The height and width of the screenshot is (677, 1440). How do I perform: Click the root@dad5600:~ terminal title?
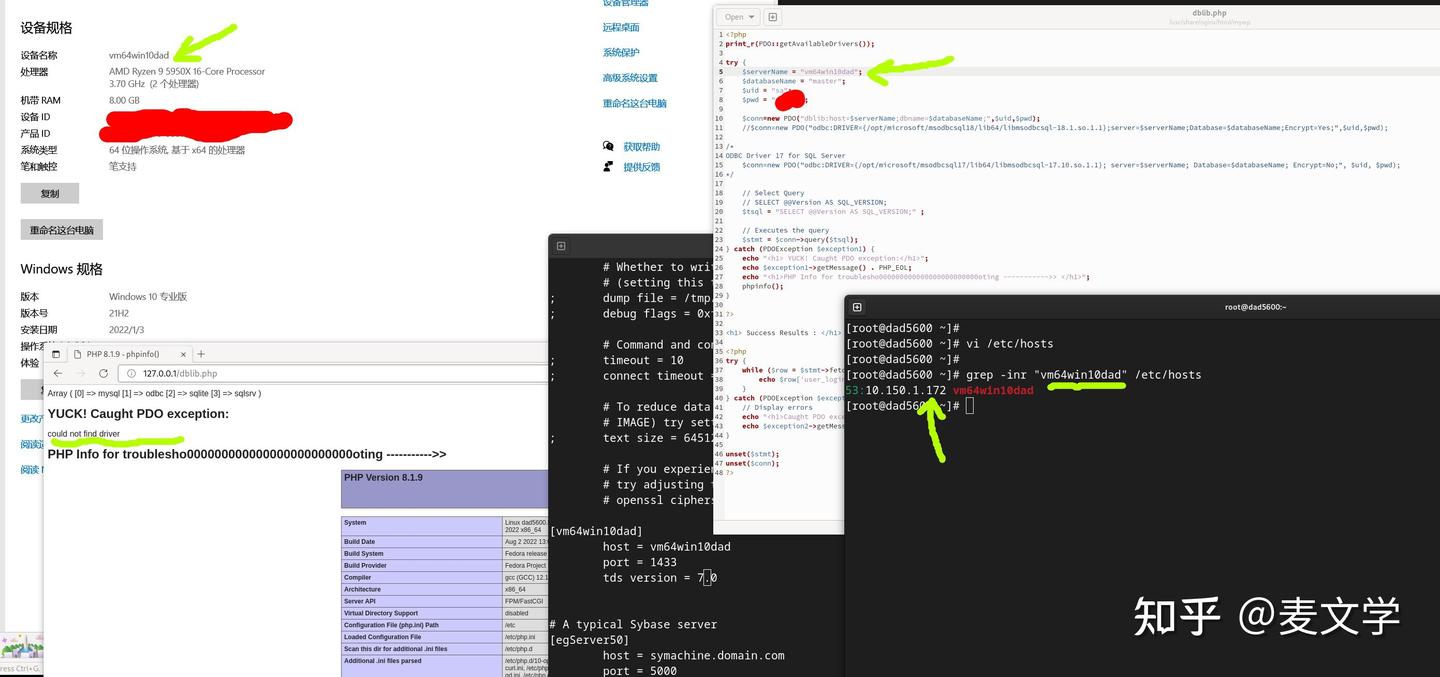point(1255,307)
